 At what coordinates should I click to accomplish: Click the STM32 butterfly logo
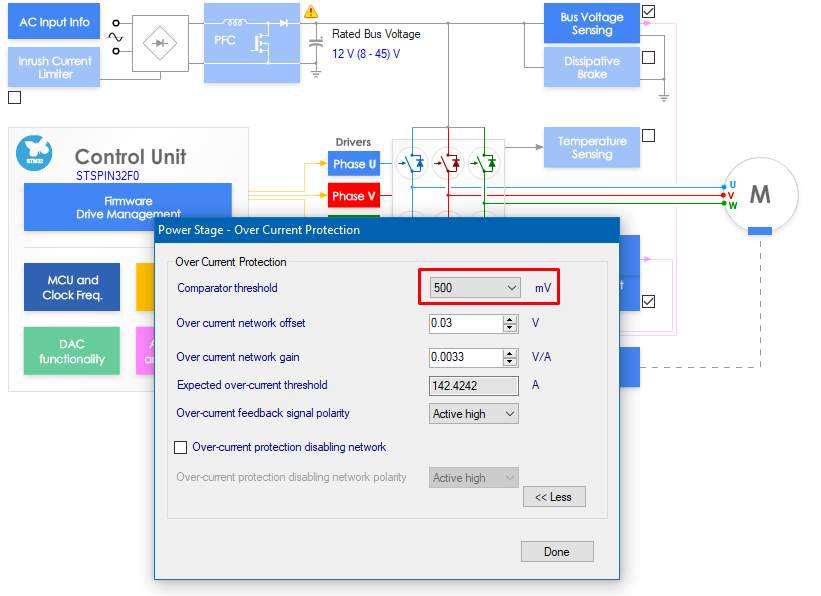(34, 153)
